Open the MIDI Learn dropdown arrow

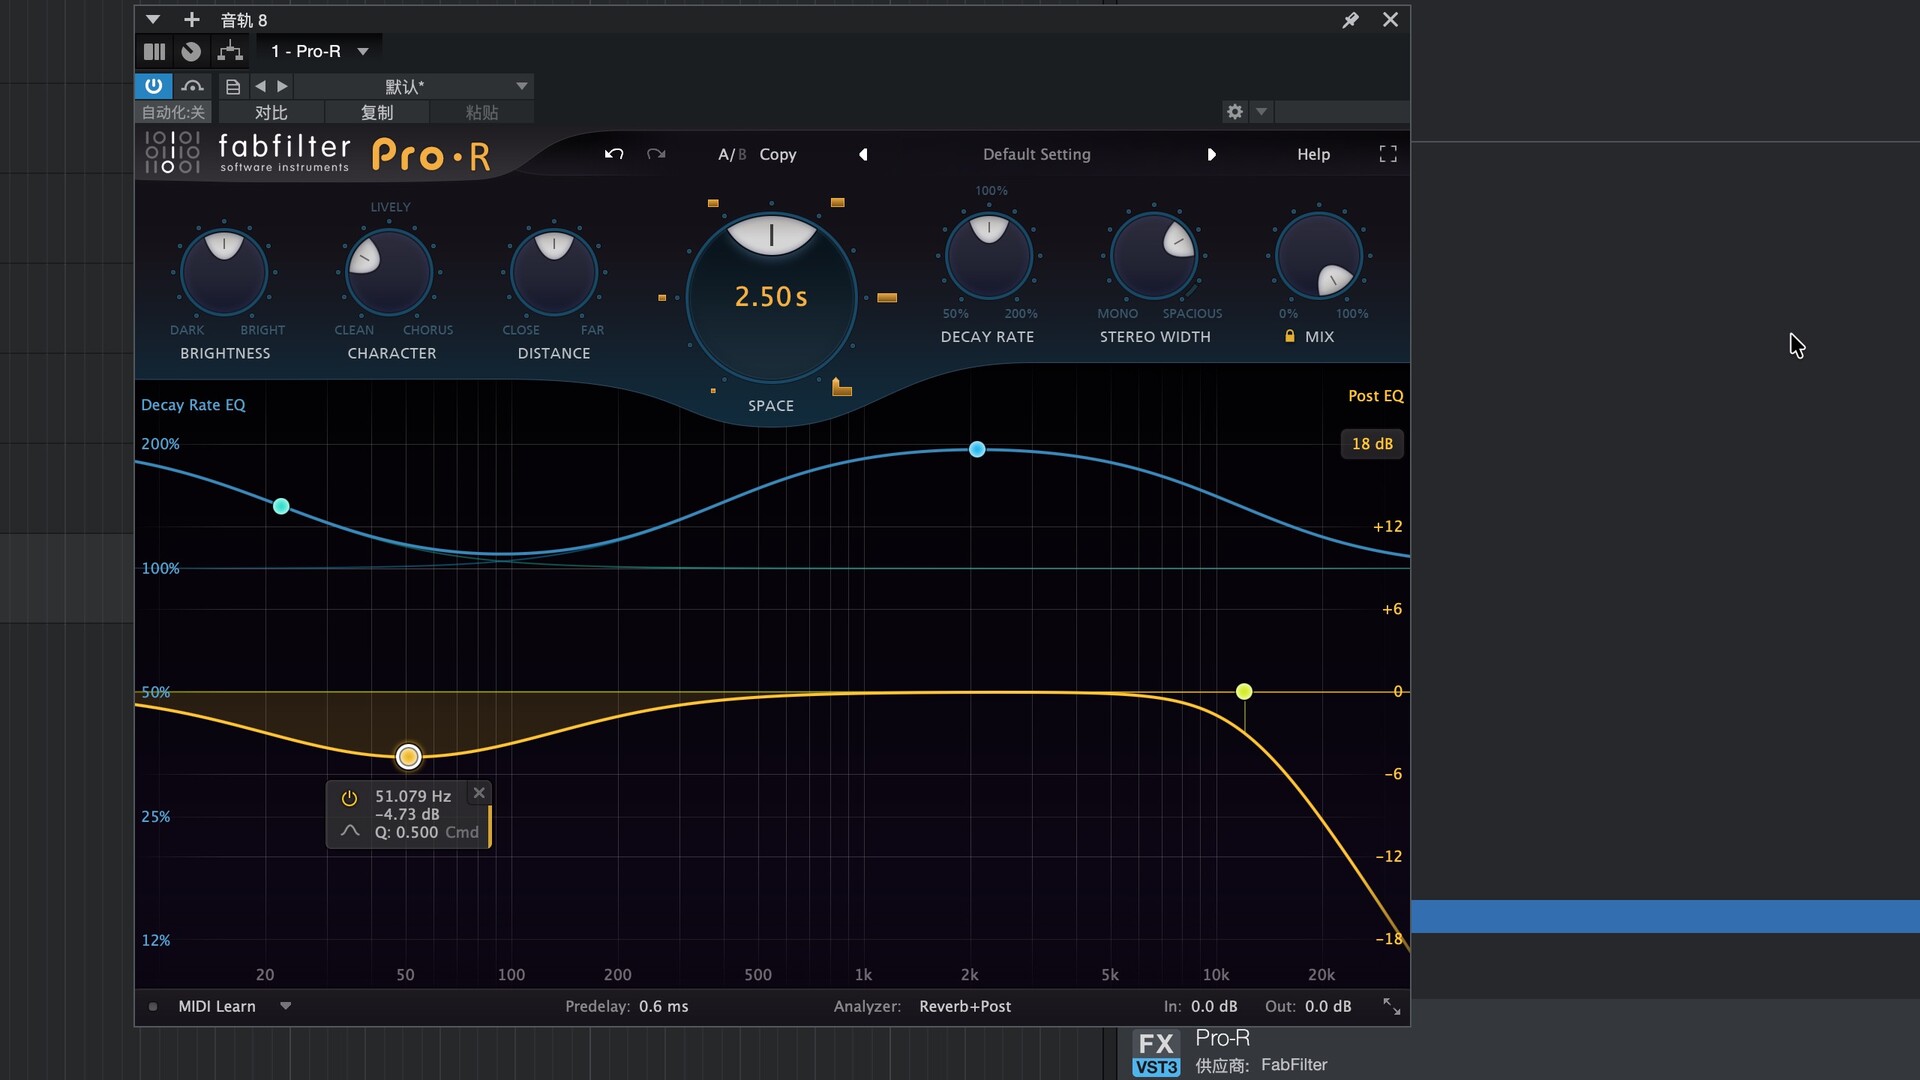tap(285, 1006)
